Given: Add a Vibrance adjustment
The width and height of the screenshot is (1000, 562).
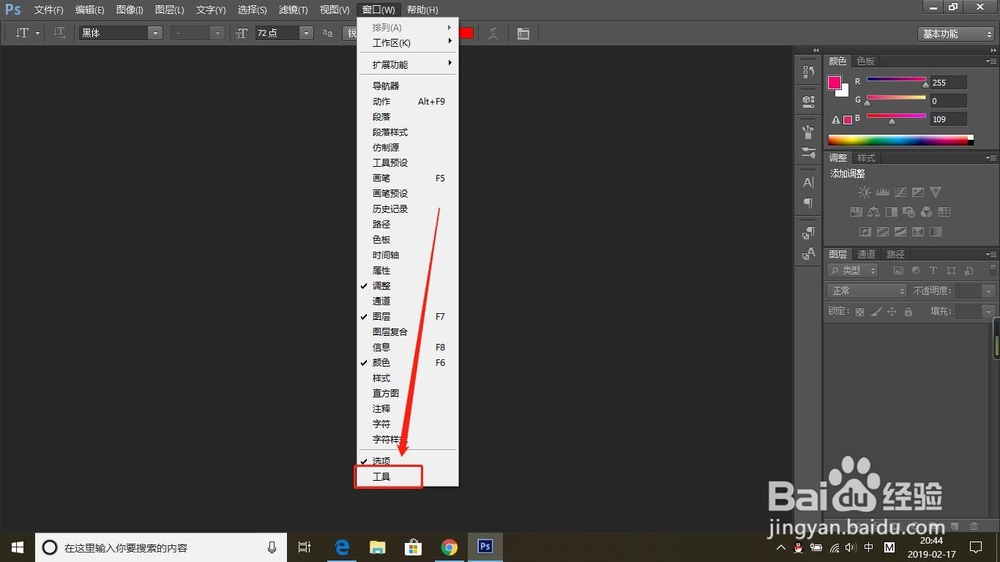Looking at the screenshot, I should pos(936,192).
